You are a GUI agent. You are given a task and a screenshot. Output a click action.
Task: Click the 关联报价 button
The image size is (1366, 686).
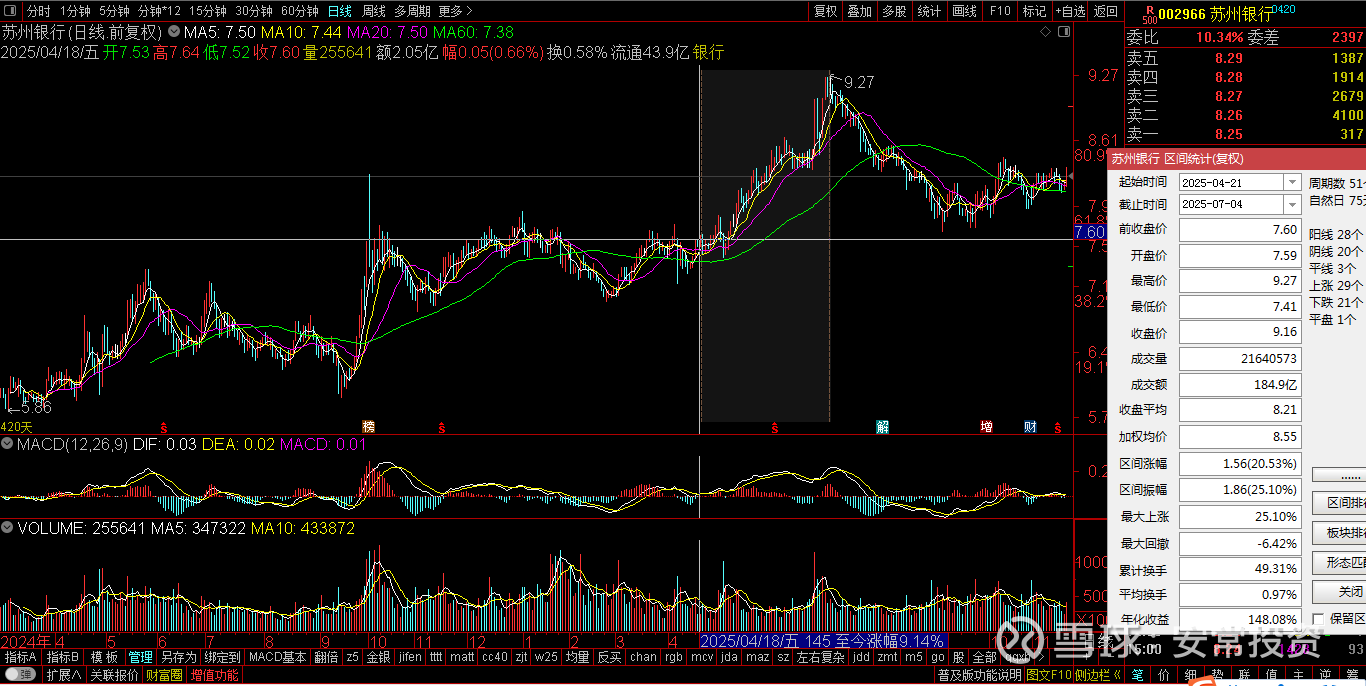114,675
